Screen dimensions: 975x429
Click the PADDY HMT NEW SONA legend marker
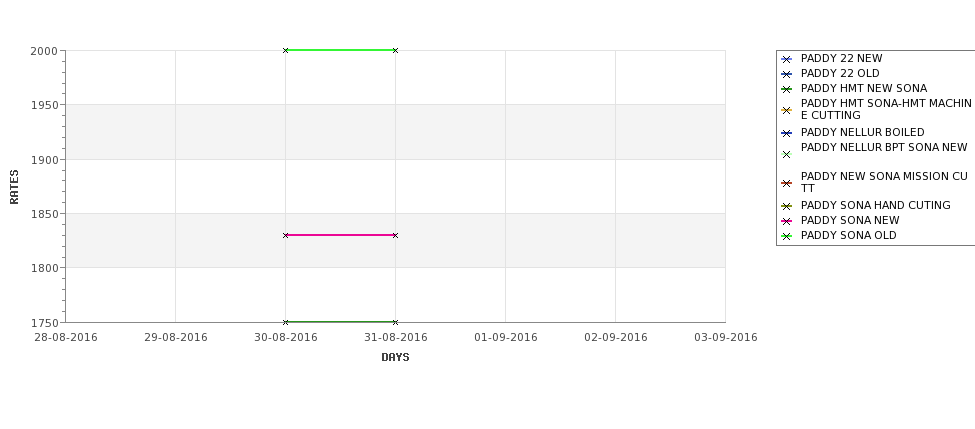pos(786,90)
